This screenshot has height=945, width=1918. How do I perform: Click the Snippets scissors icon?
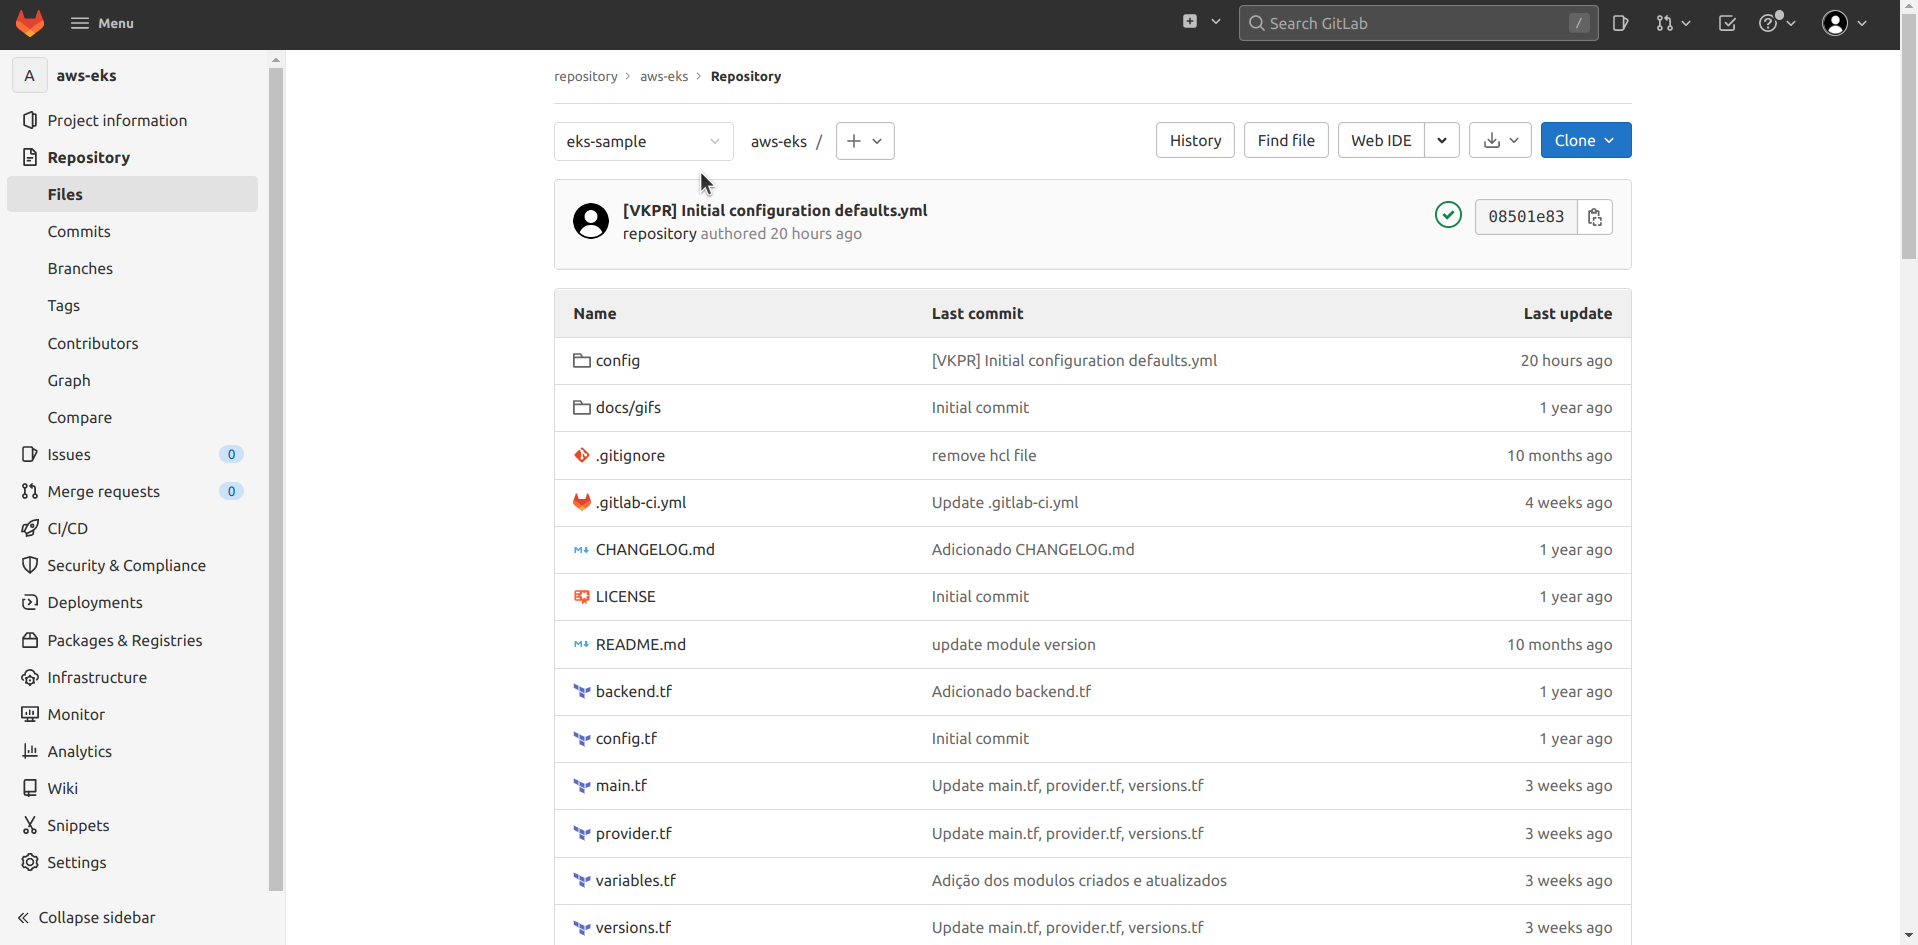pyautogui.click(x=30, y=825)
